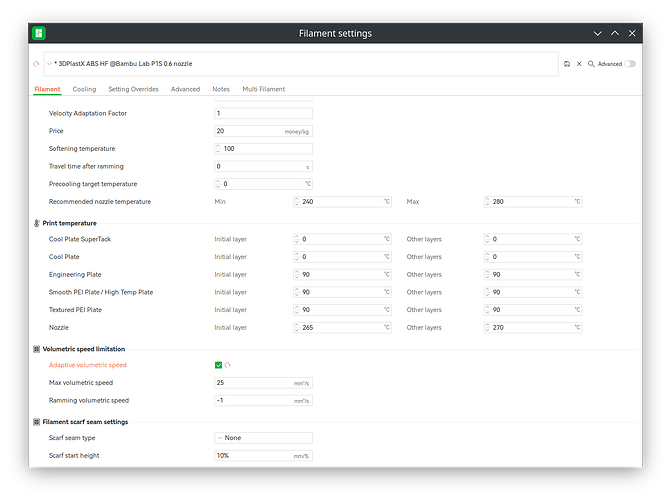The image size is (671, 499).
Task: Click the search magnifier icon
Action: pos(591,64)
